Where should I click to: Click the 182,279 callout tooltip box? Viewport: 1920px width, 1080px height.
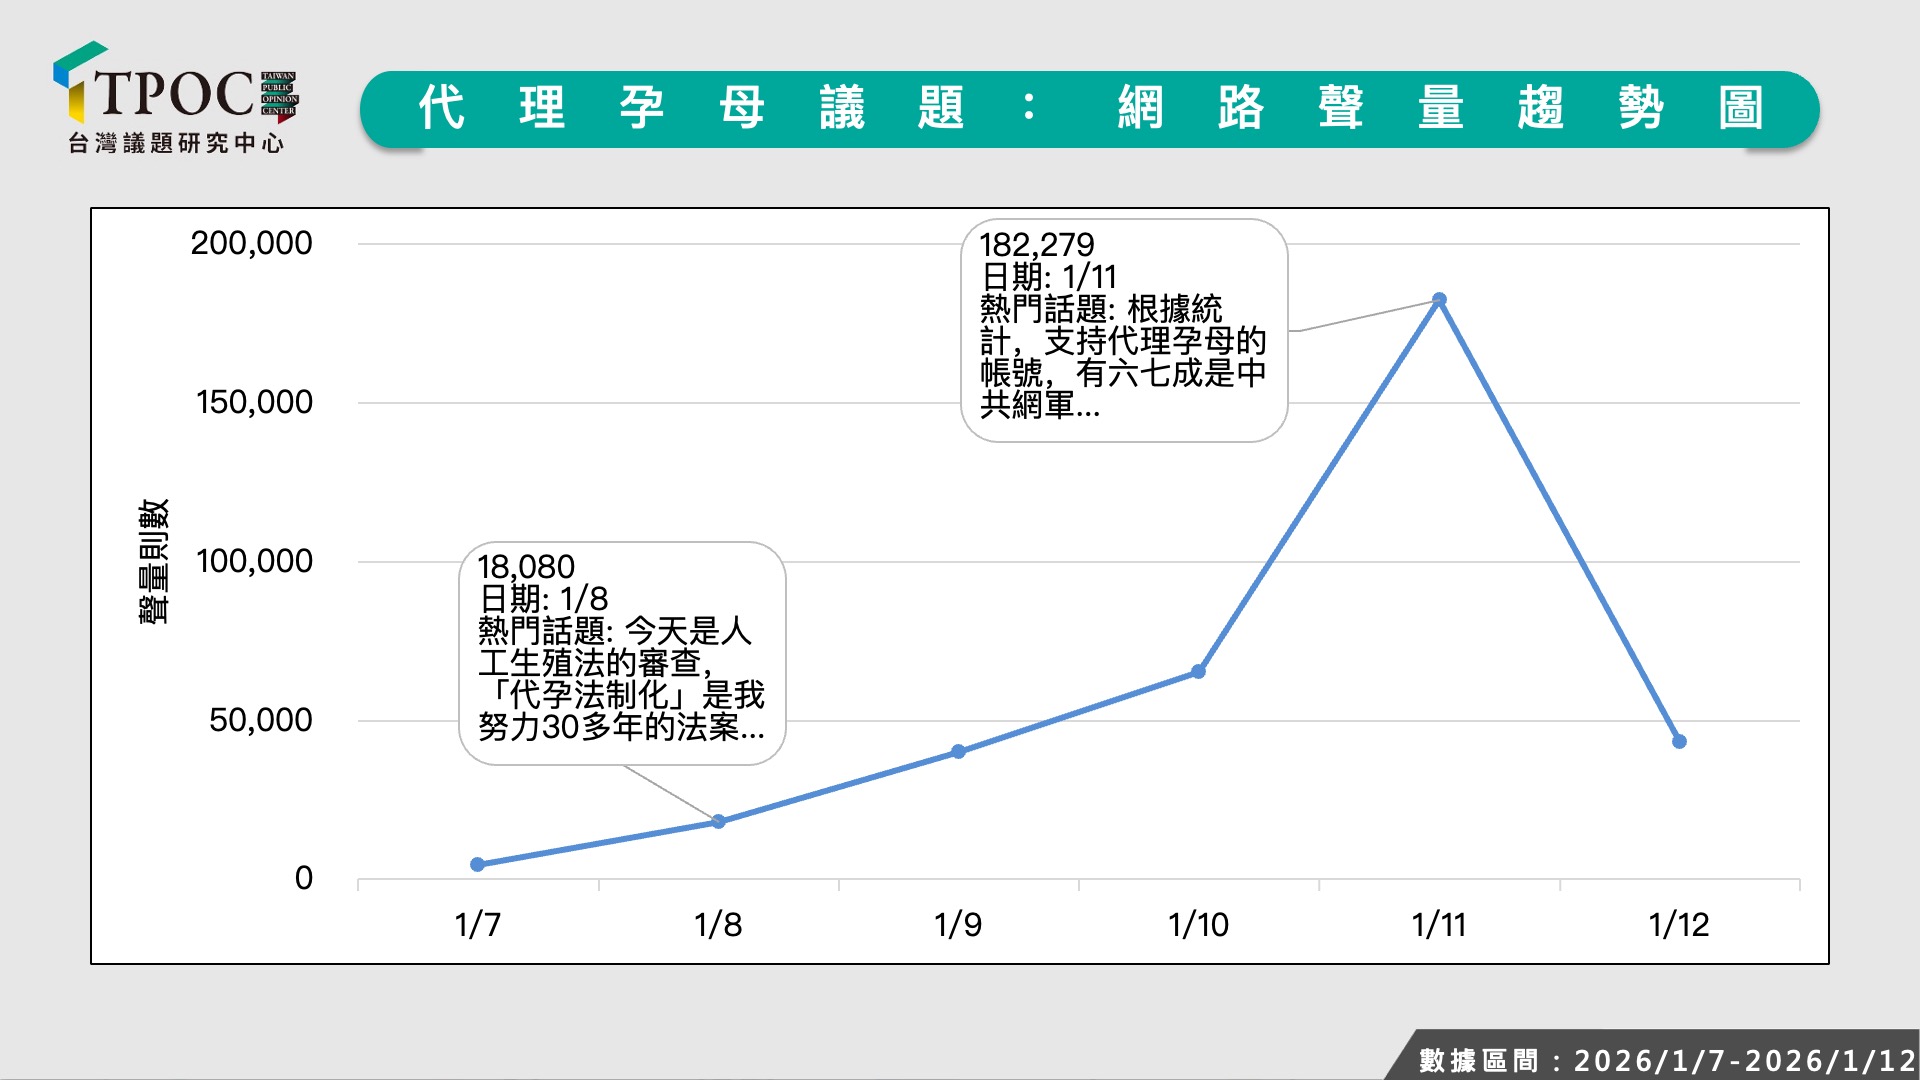(x=1123, y=330)
